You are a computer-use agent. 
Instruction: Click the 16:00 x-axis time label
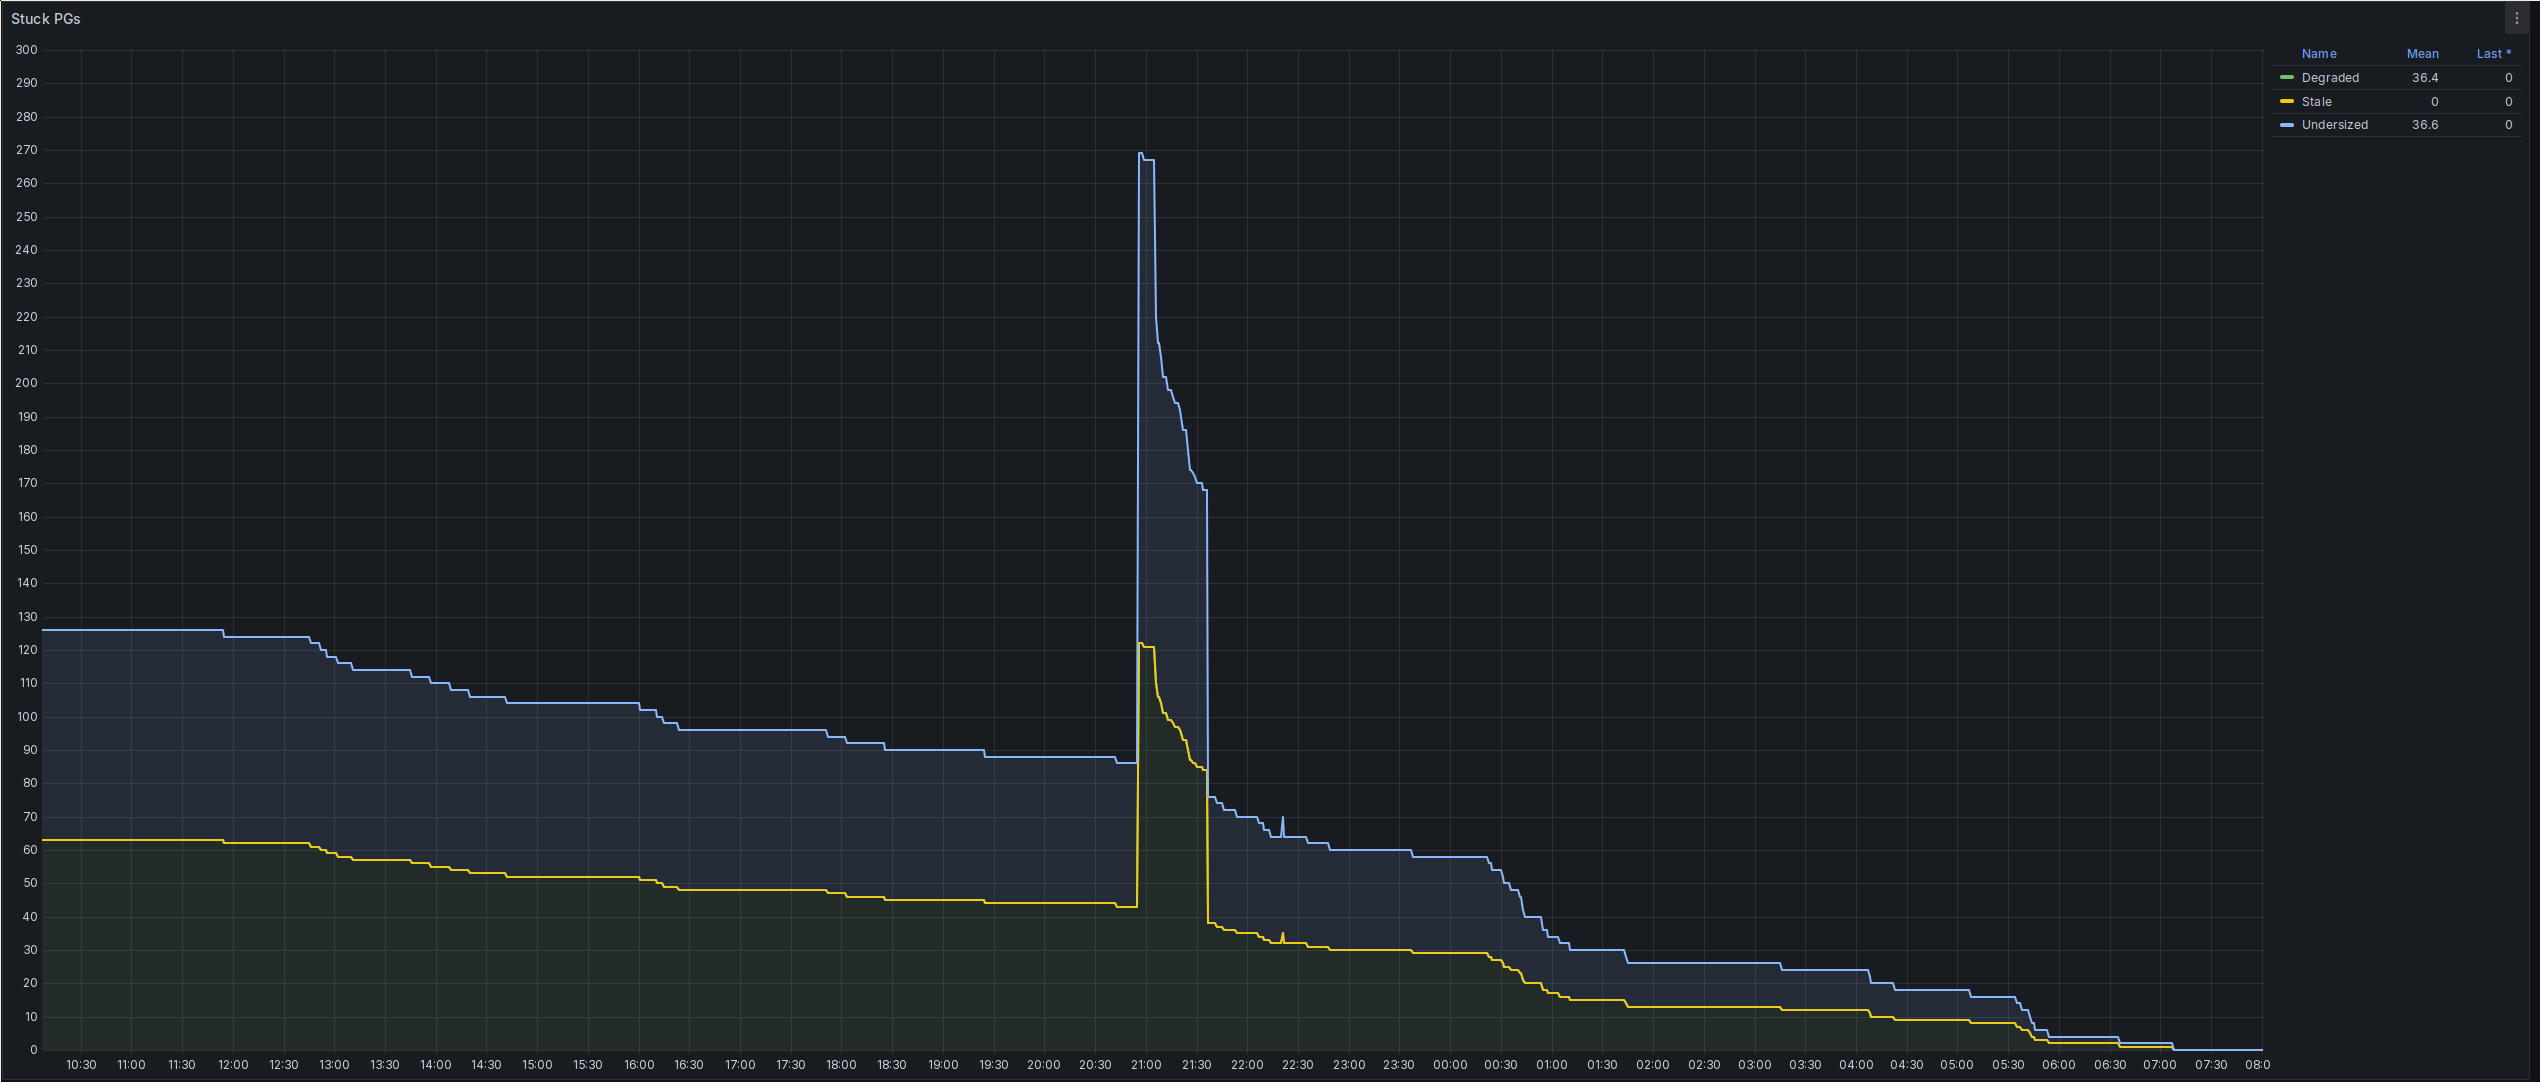639,1065
